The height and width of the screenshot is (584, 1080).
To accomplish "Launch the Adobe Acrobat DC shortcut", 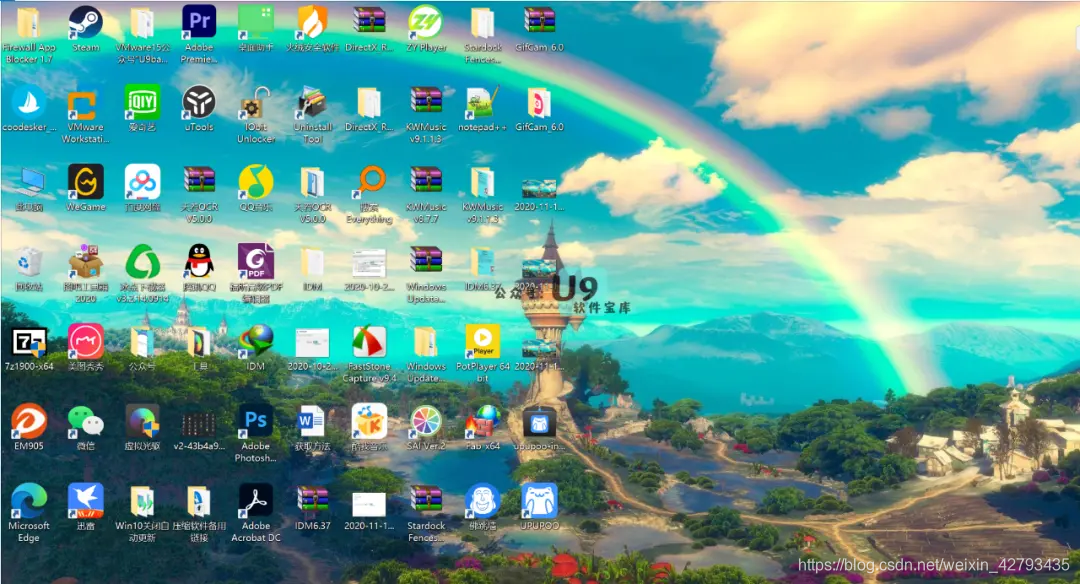I will (x=256, y=501).
